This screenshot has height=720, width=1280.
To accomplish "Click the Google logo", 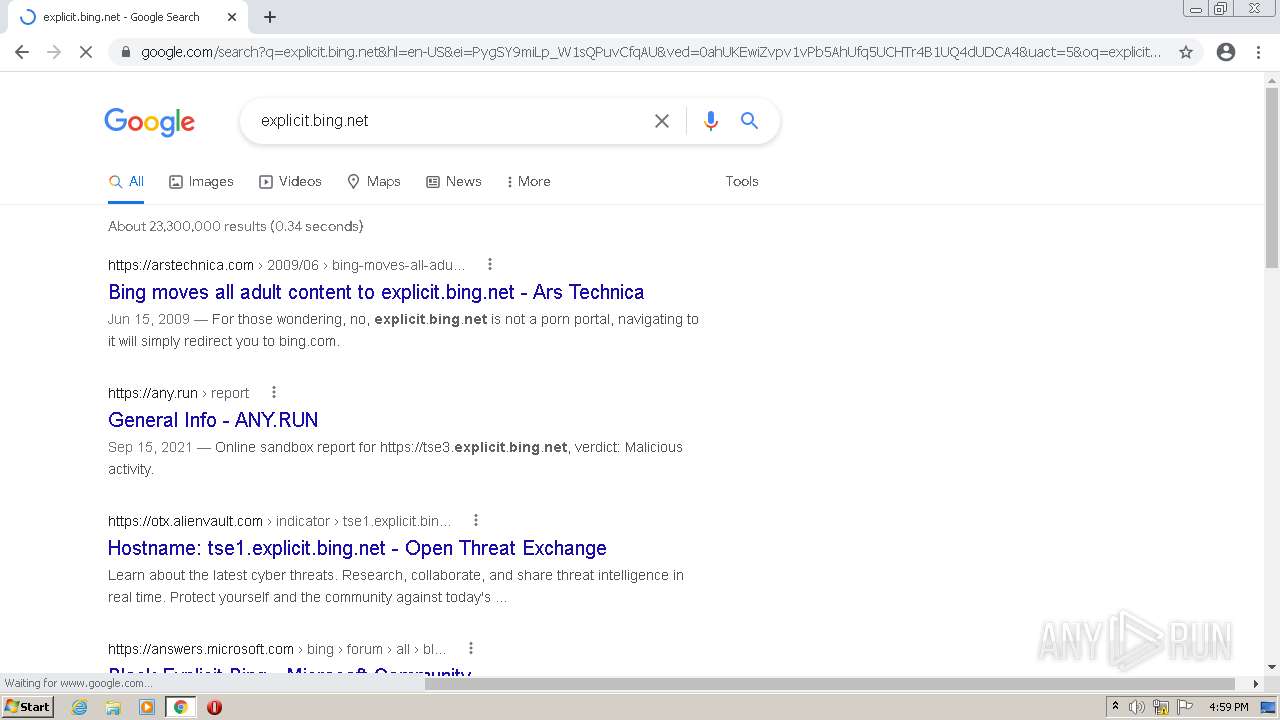I will pos(150,122).
